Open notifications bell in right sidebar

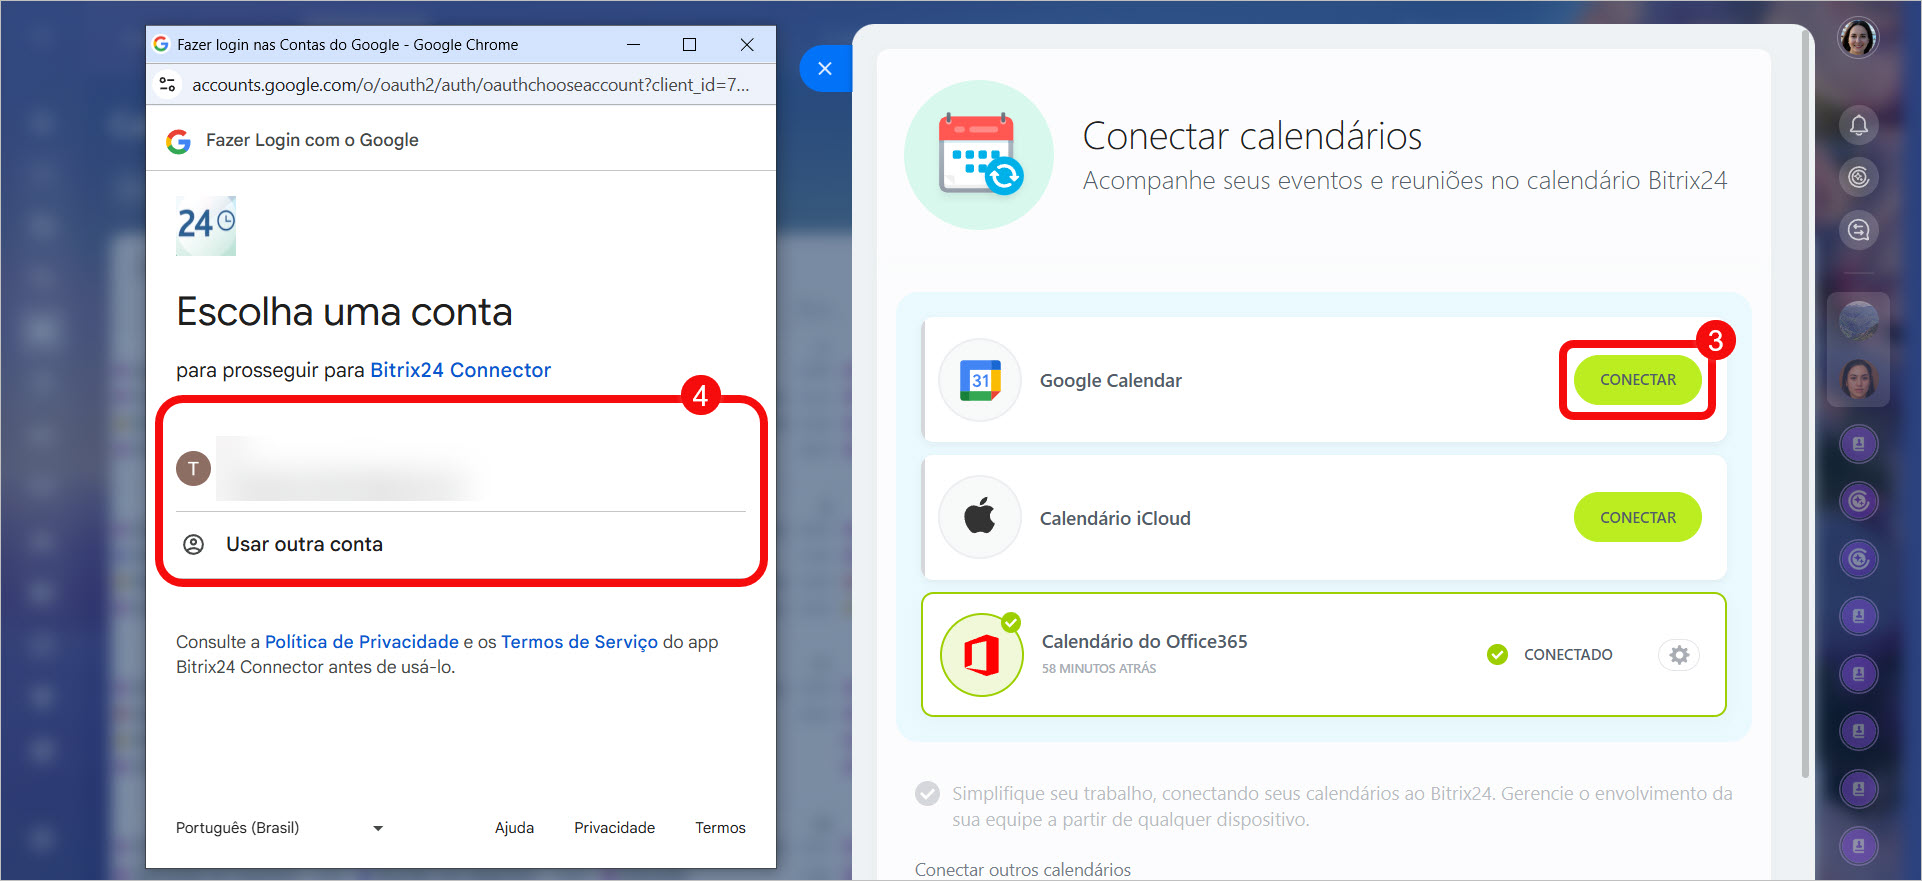pos(1858,125)
